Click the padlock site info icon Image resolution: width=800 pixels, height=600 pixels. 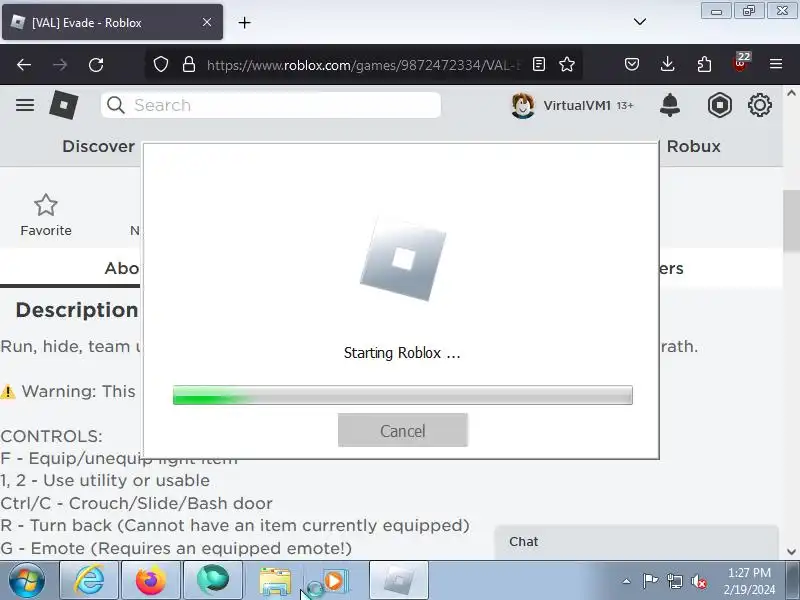189,64
